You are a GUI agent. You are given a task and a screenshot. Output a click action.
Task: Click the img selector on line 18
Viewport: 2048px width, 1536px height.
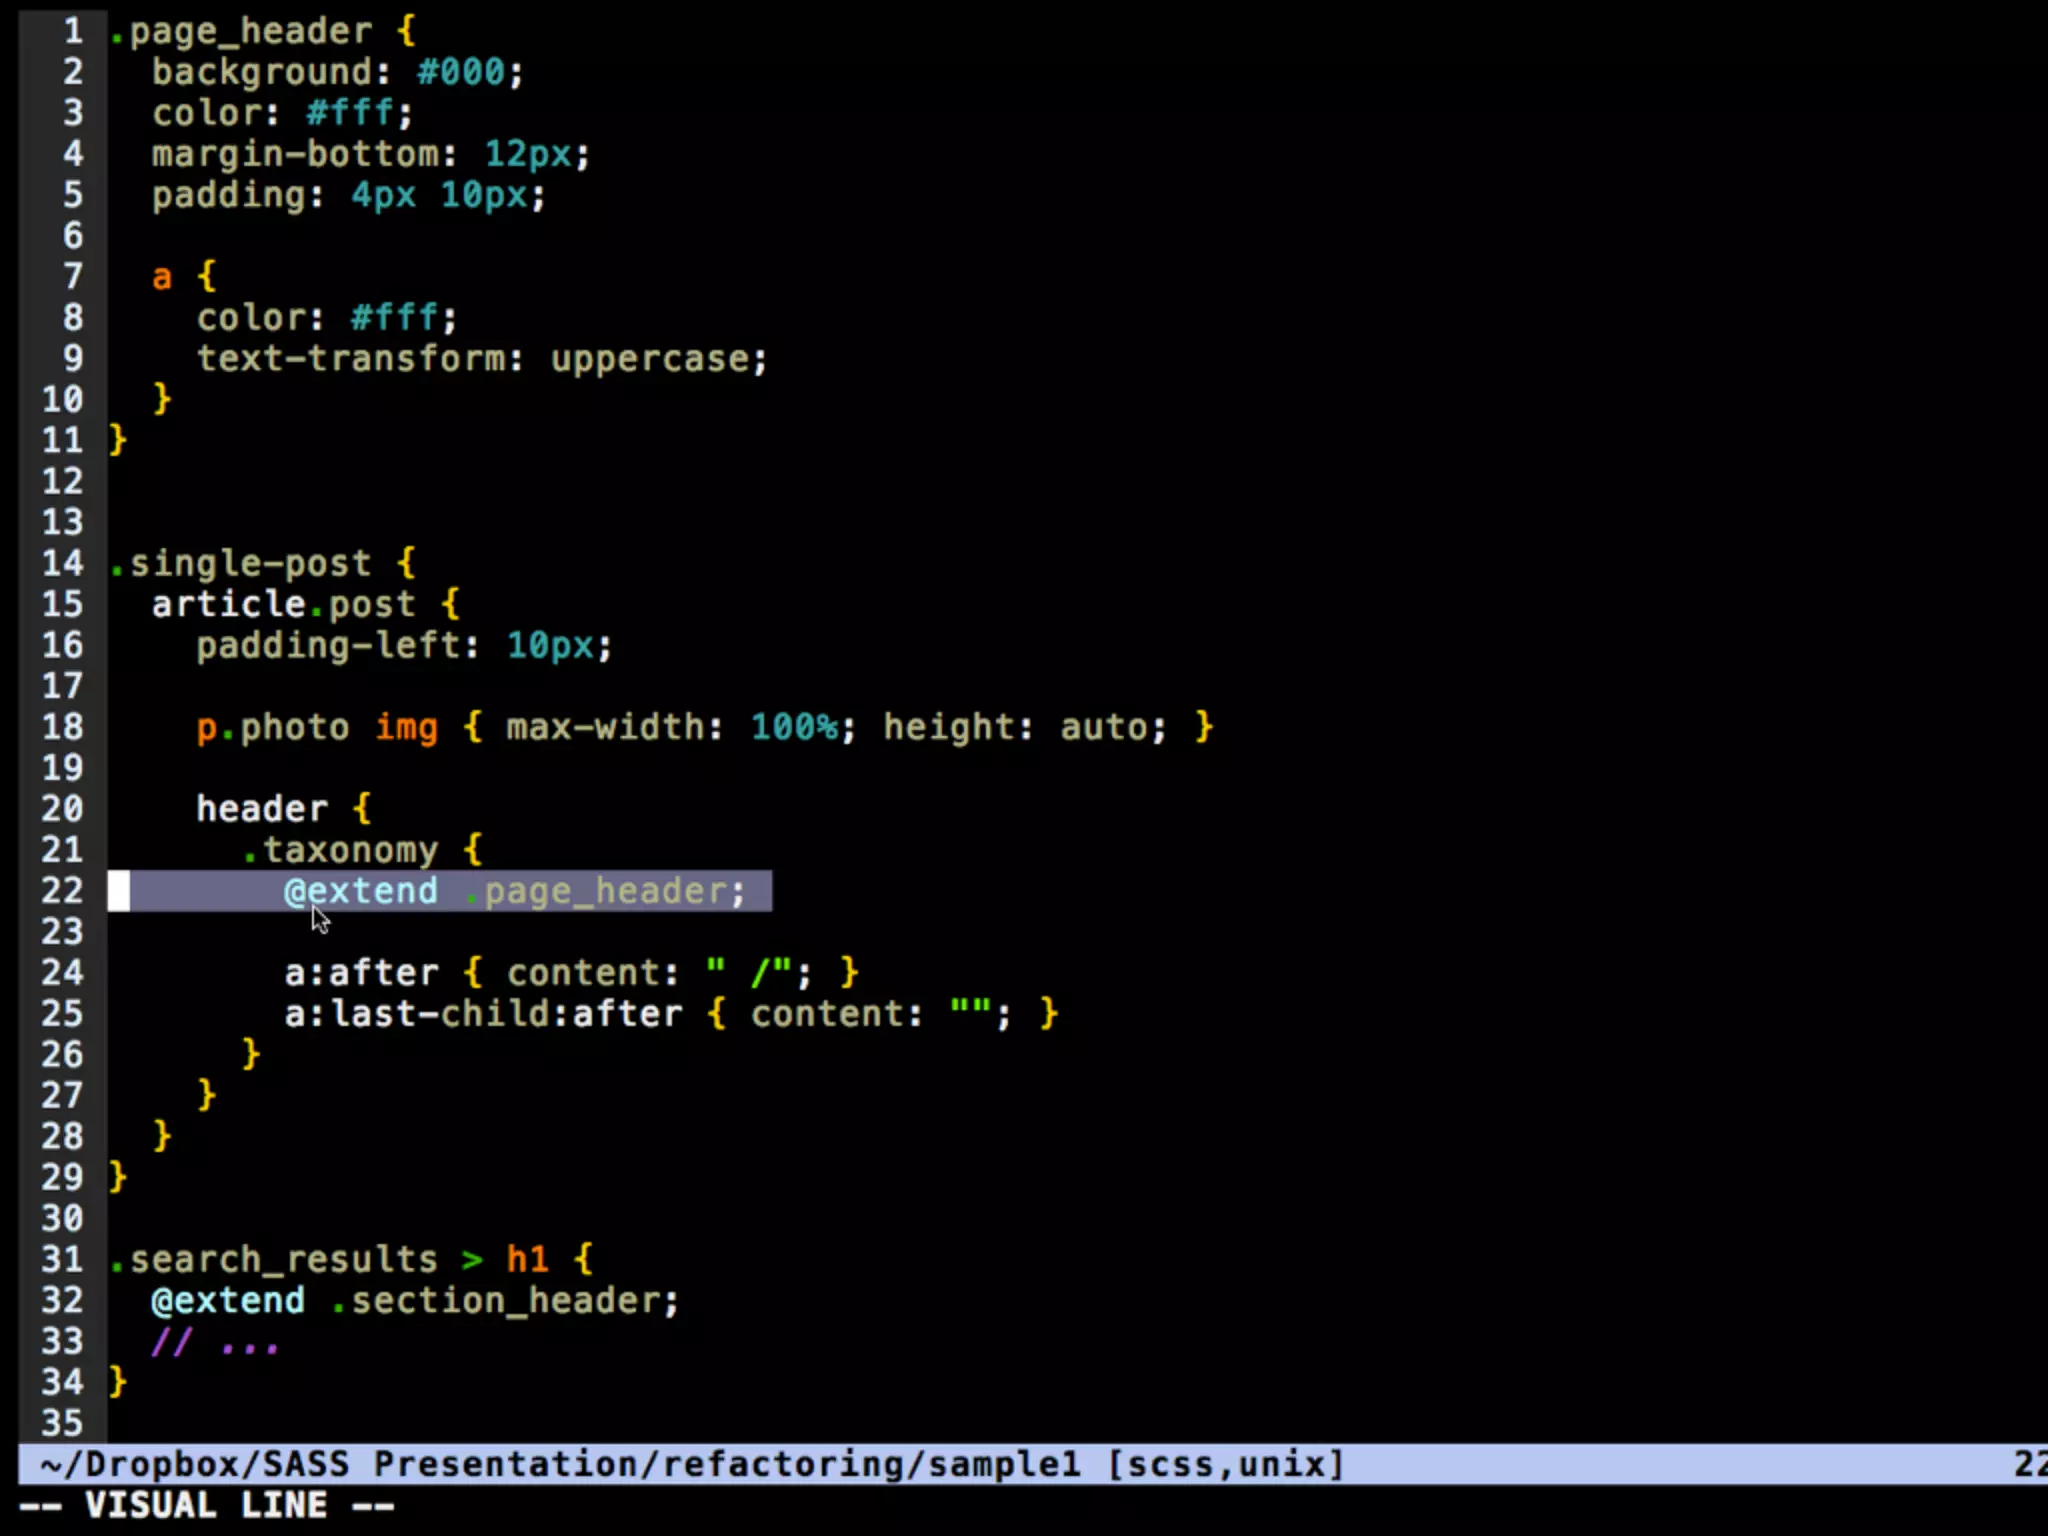406,727
